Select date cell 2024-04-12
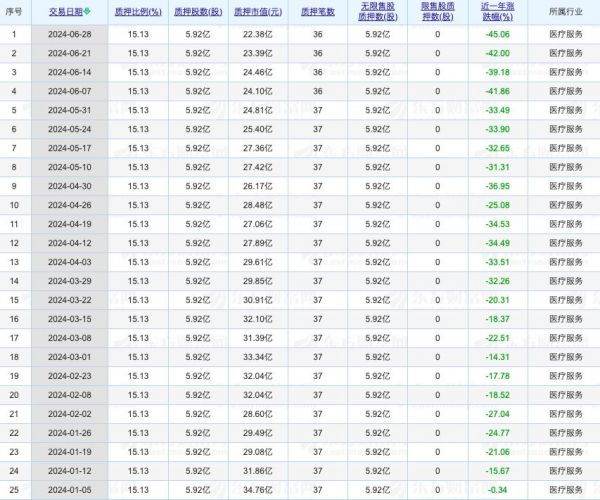The height and width of the screenshot is (500, 600). (70, 243)
